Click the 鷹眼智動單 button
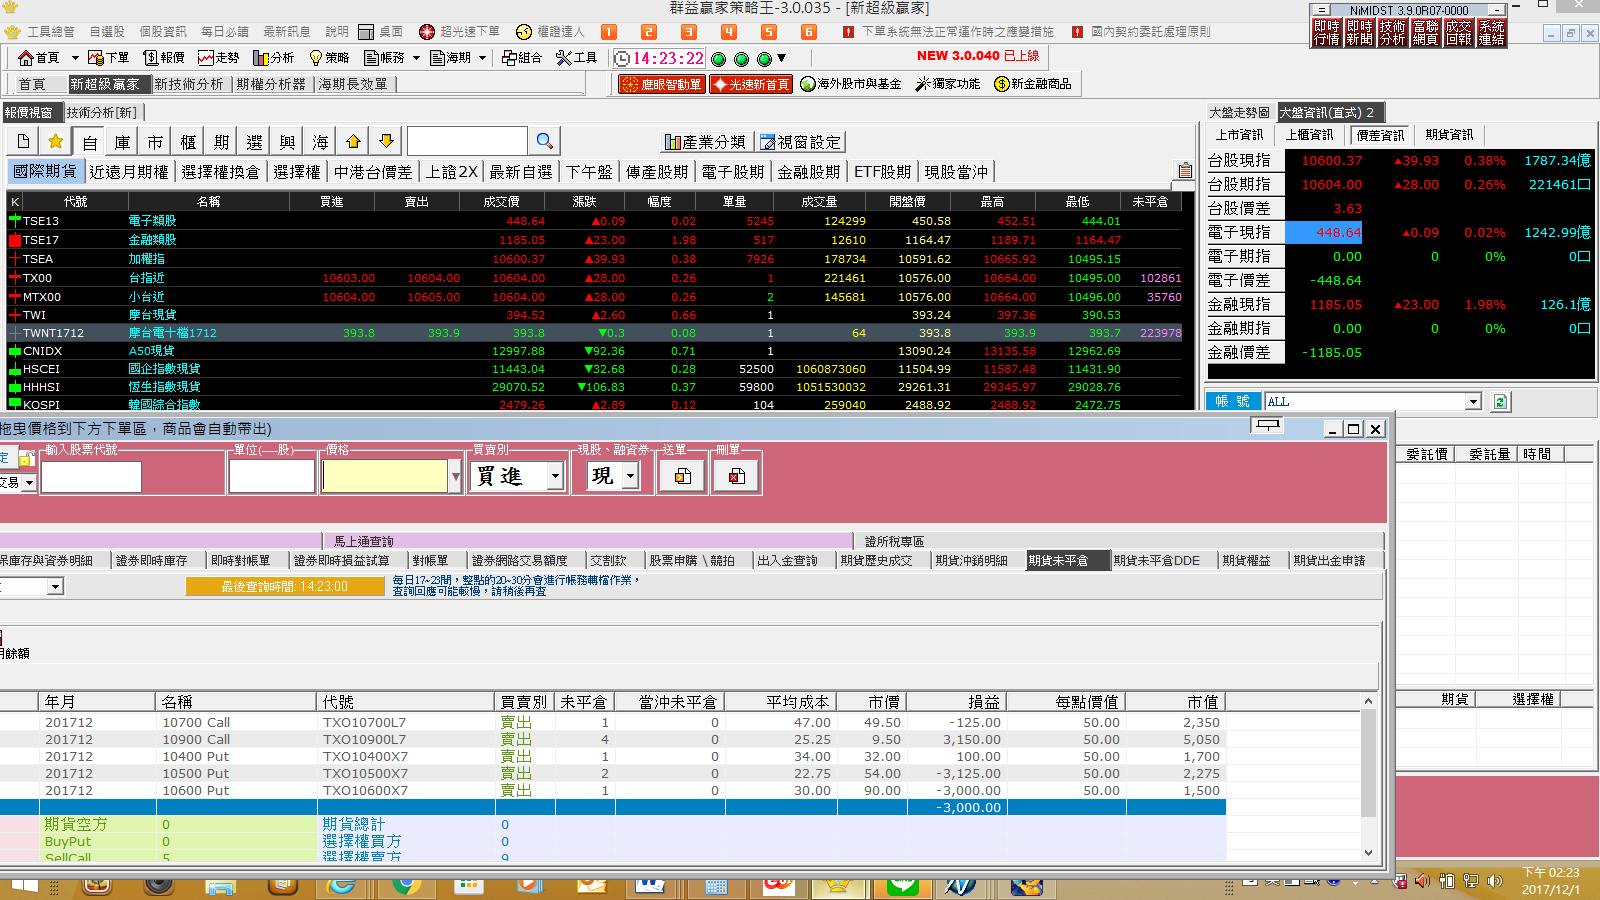The width and height of the screenshot is (1600, 900). 662,84
